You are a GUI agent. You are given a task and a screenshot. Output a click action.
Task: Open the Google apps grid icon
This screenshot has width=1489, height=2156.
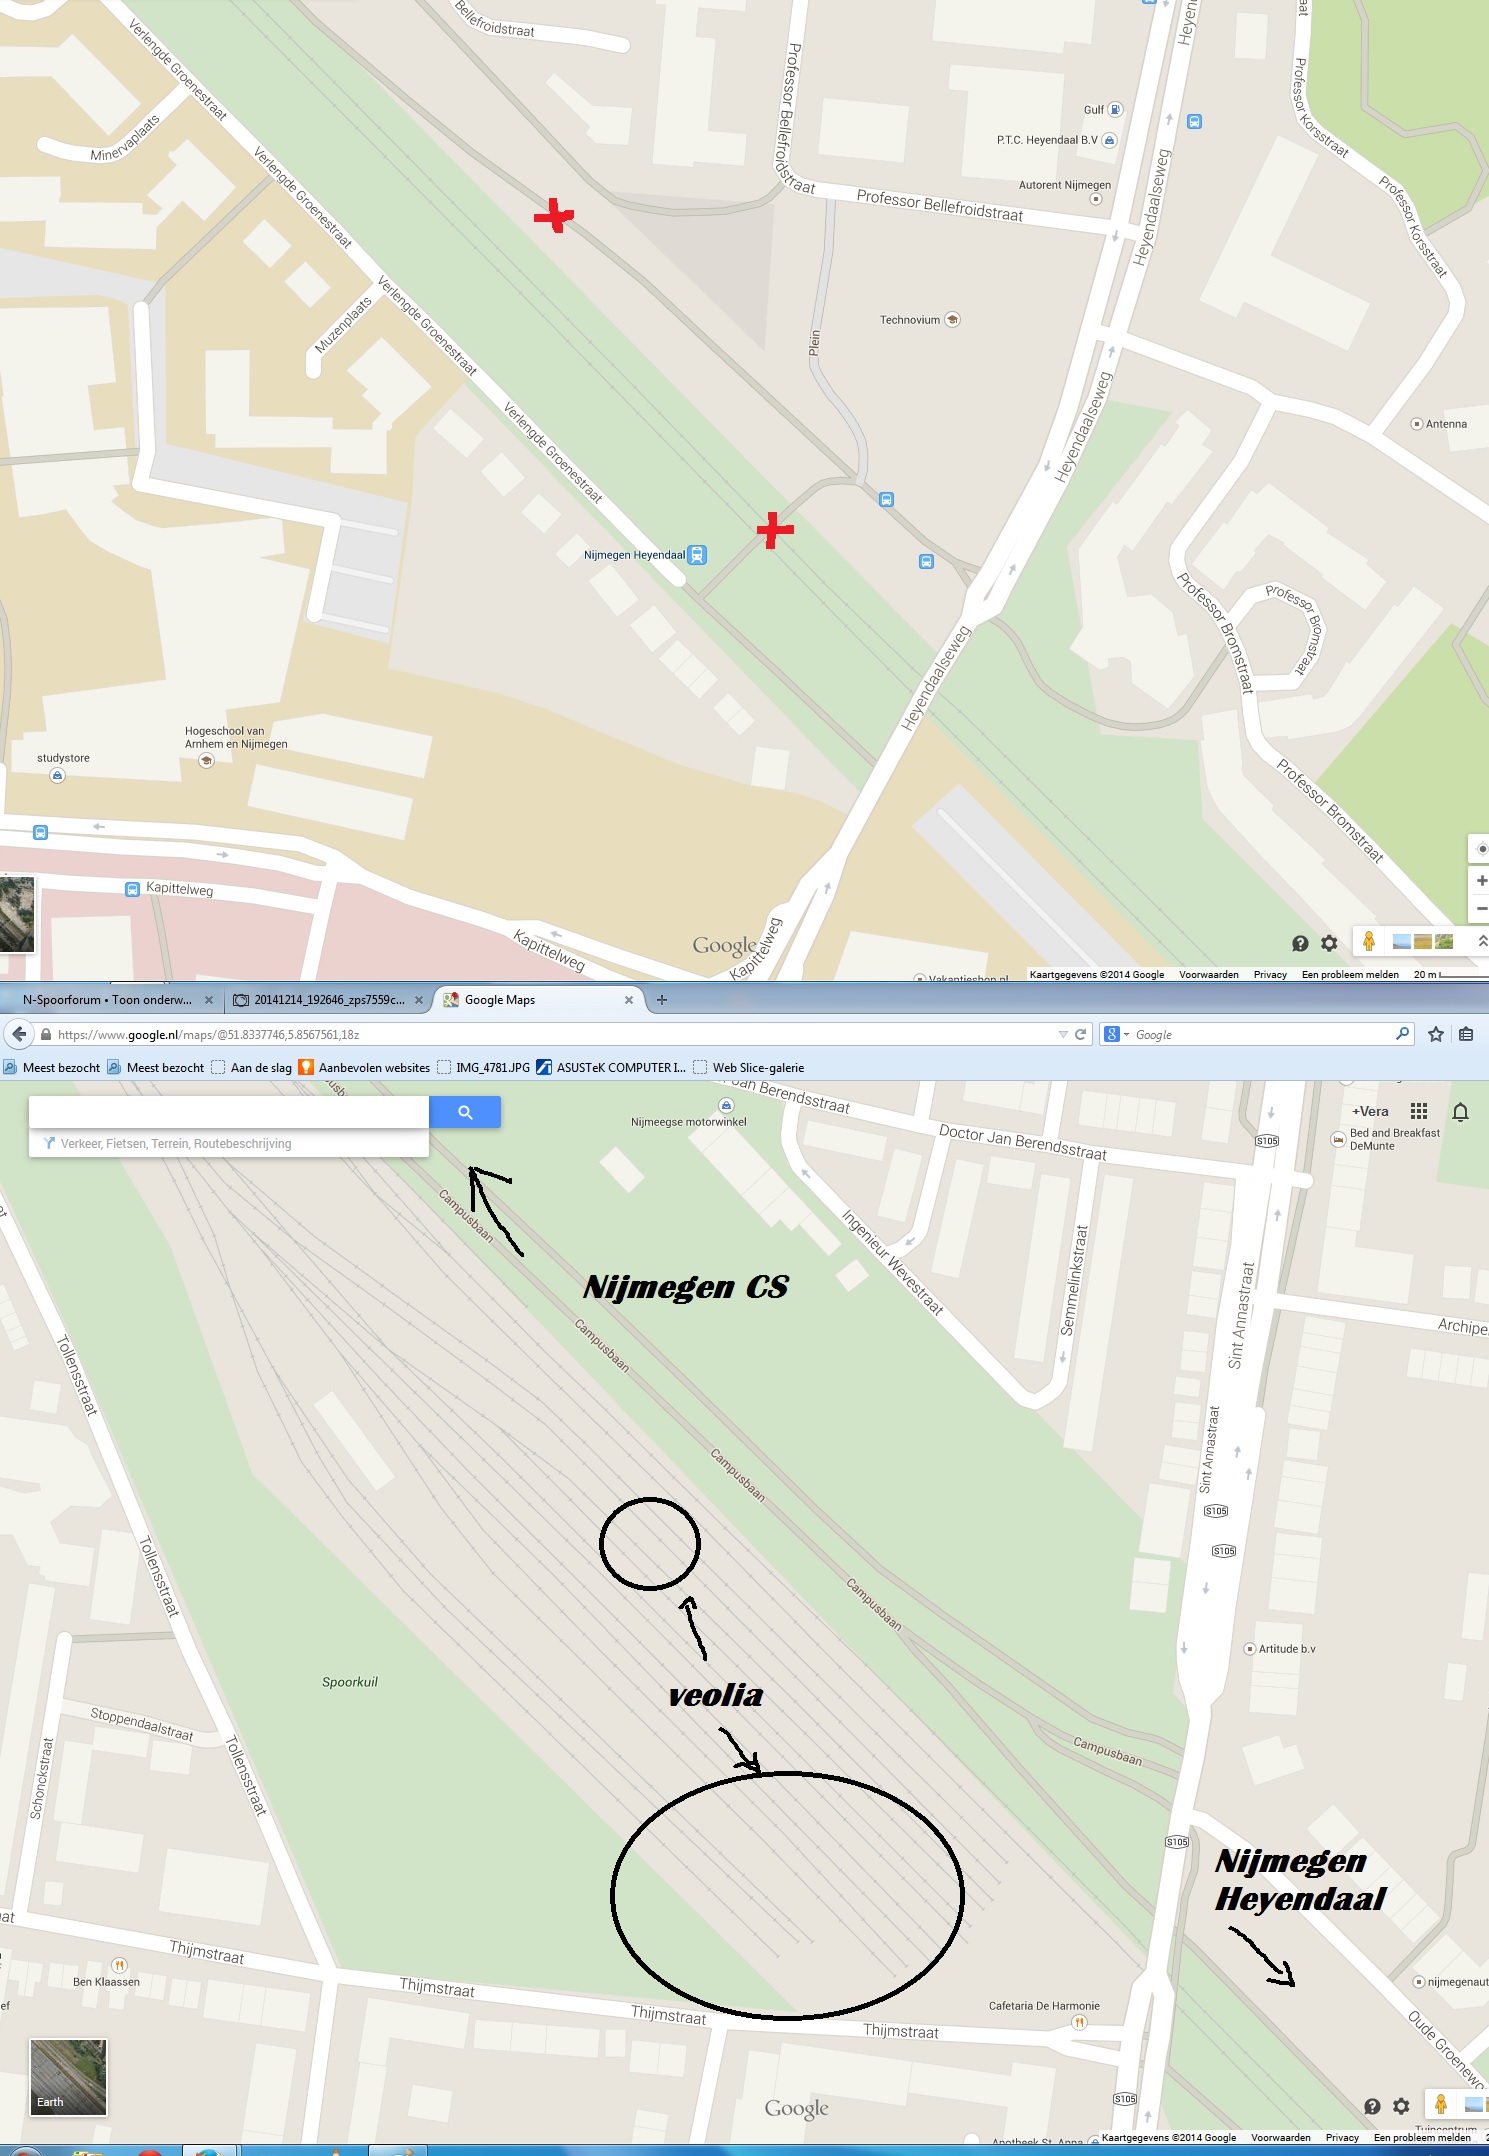coord(1418,1111)
